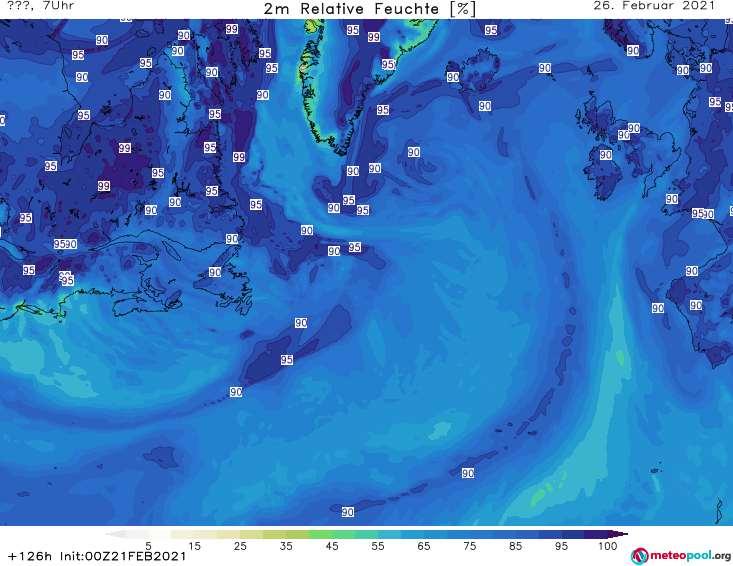Image resolution: width=733 pixels, height=566 pixels.
Task: Click the '???, 7Uhr' time label
Action: (41, 6)
